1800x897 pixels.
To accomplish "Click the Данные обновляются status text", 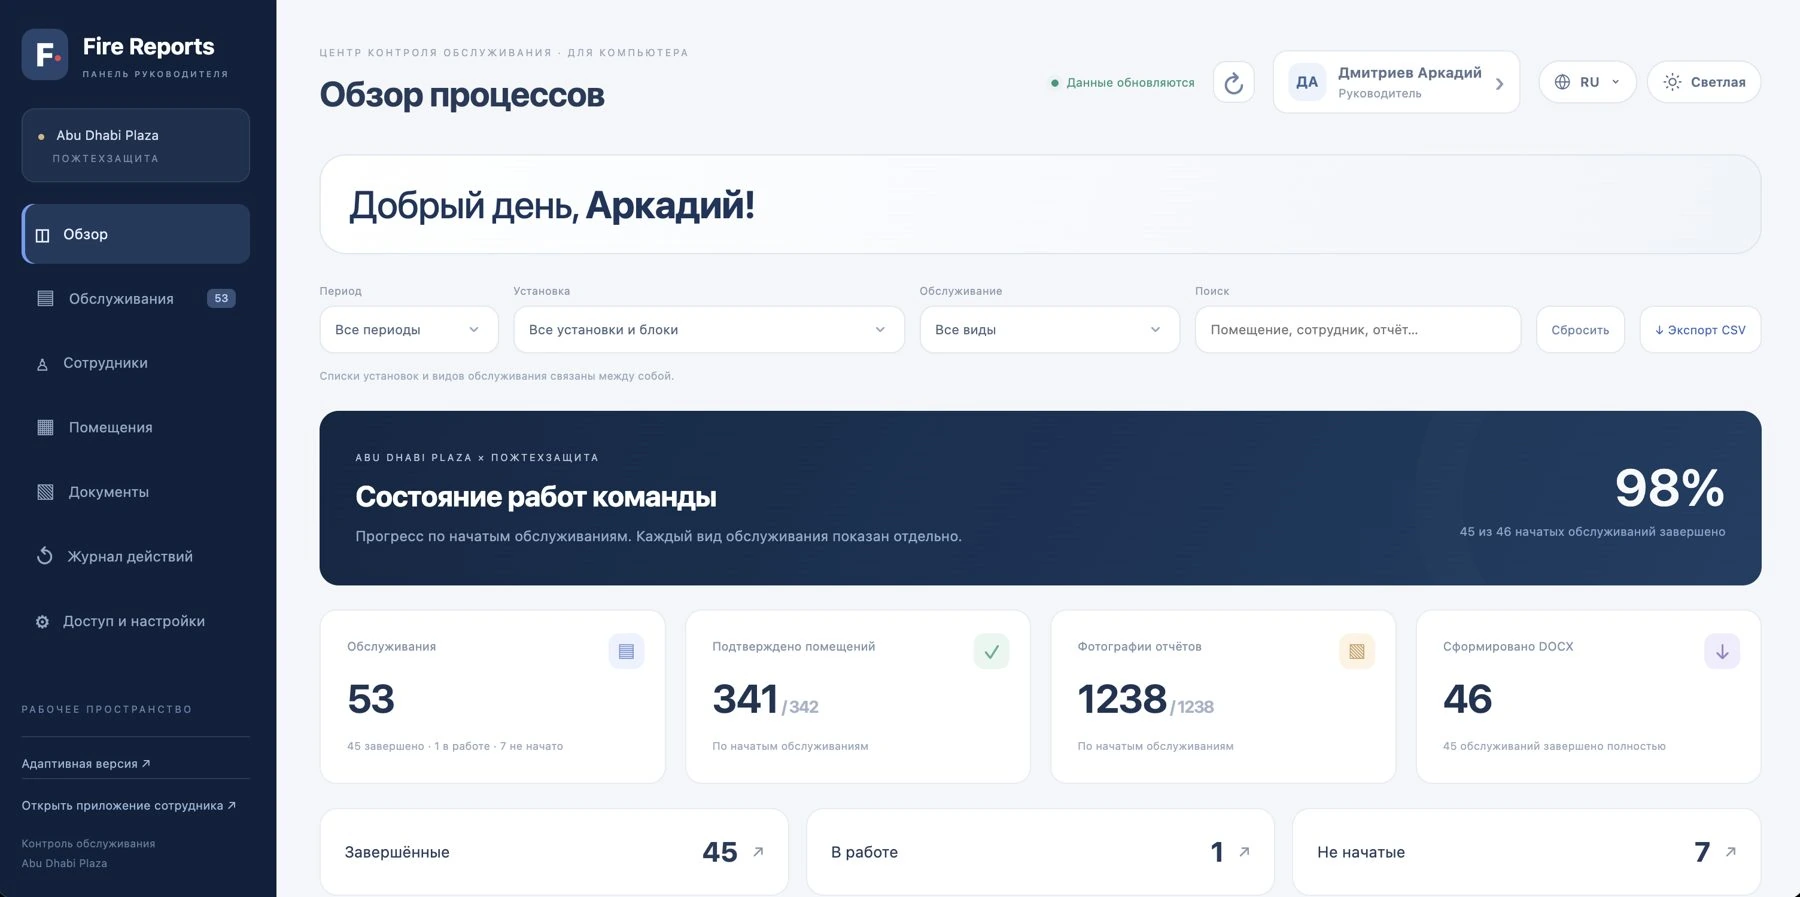I will tap(1130, 82).
